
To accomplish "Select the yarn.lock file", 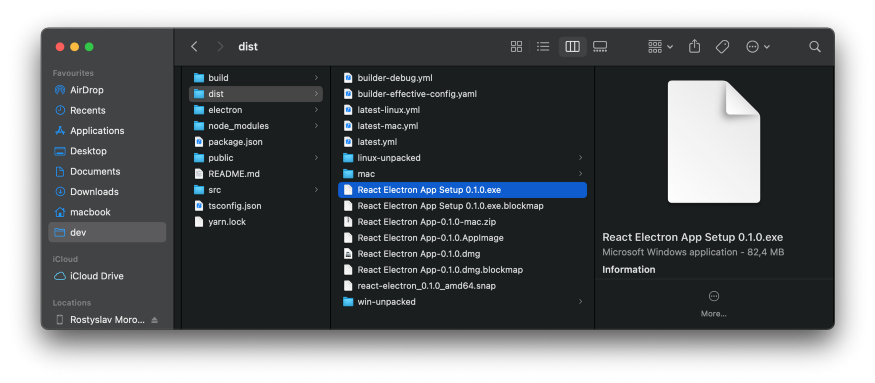I will point(256,222).
